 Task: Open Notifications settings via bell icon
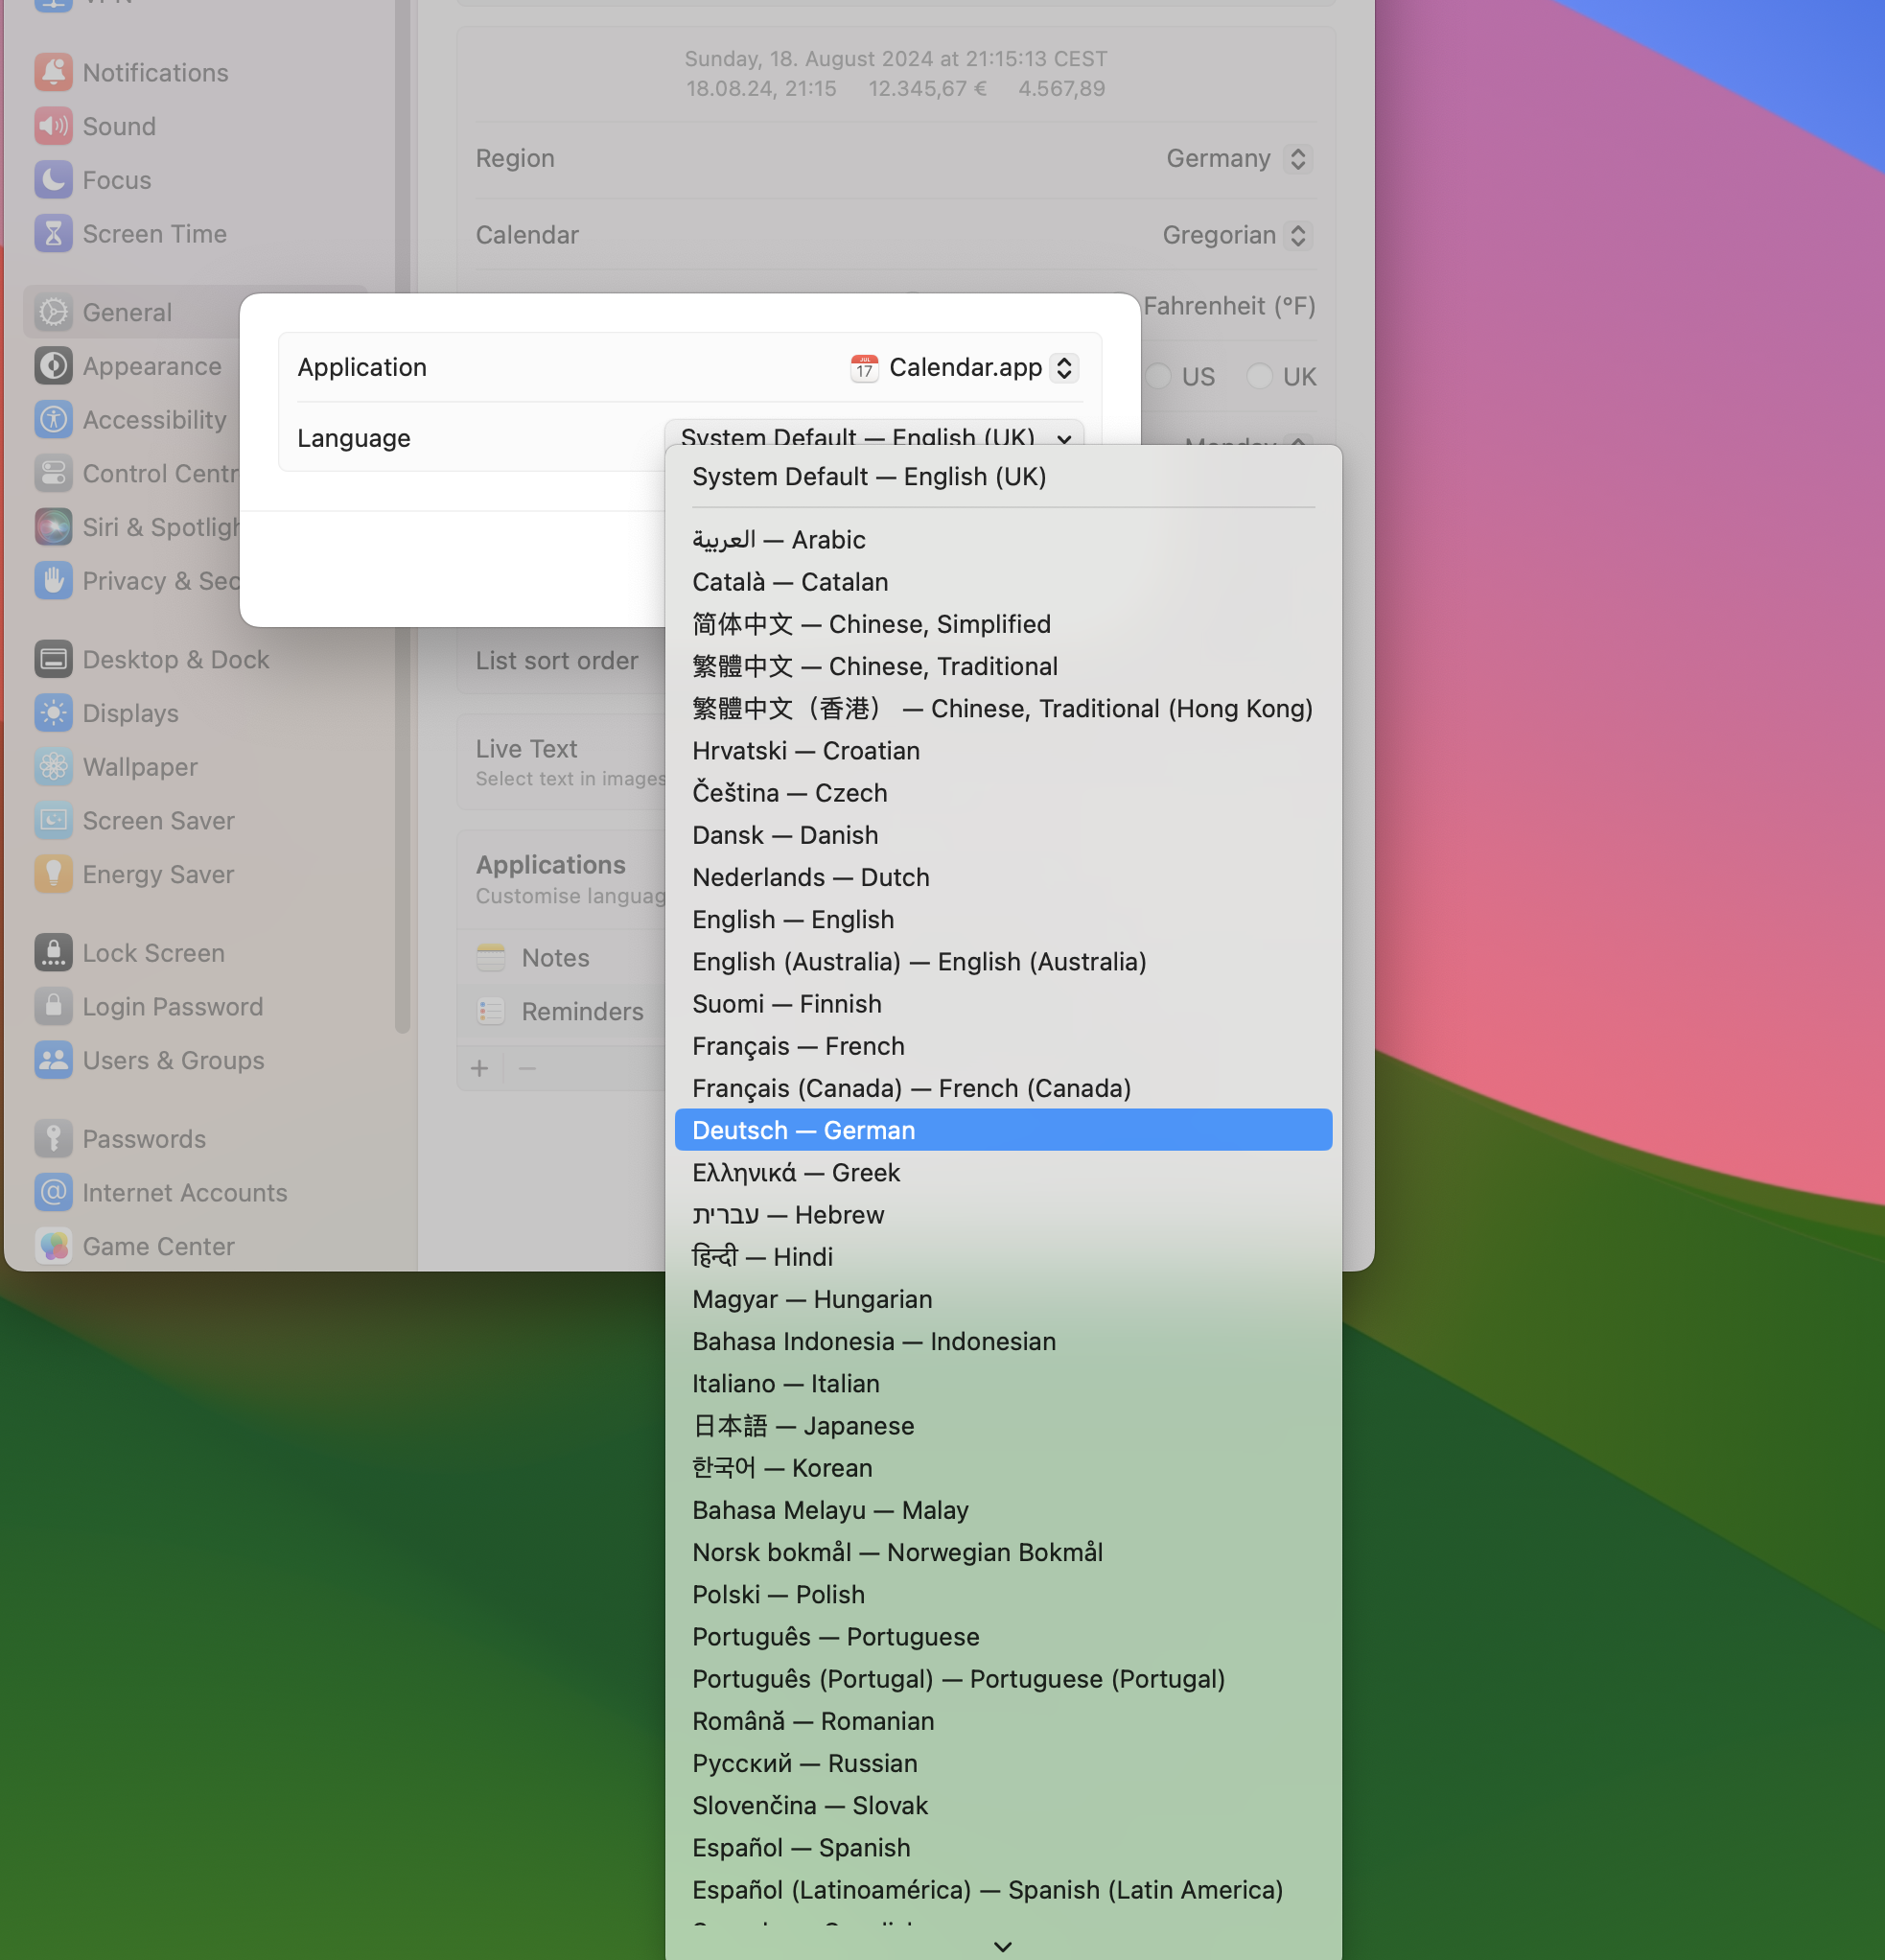point(53,72)
